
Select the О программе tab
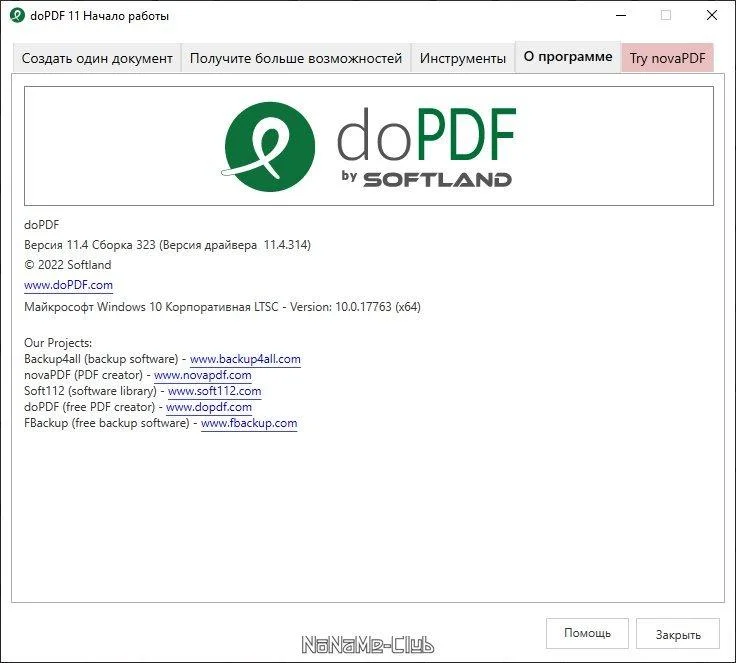coord(568,57)
